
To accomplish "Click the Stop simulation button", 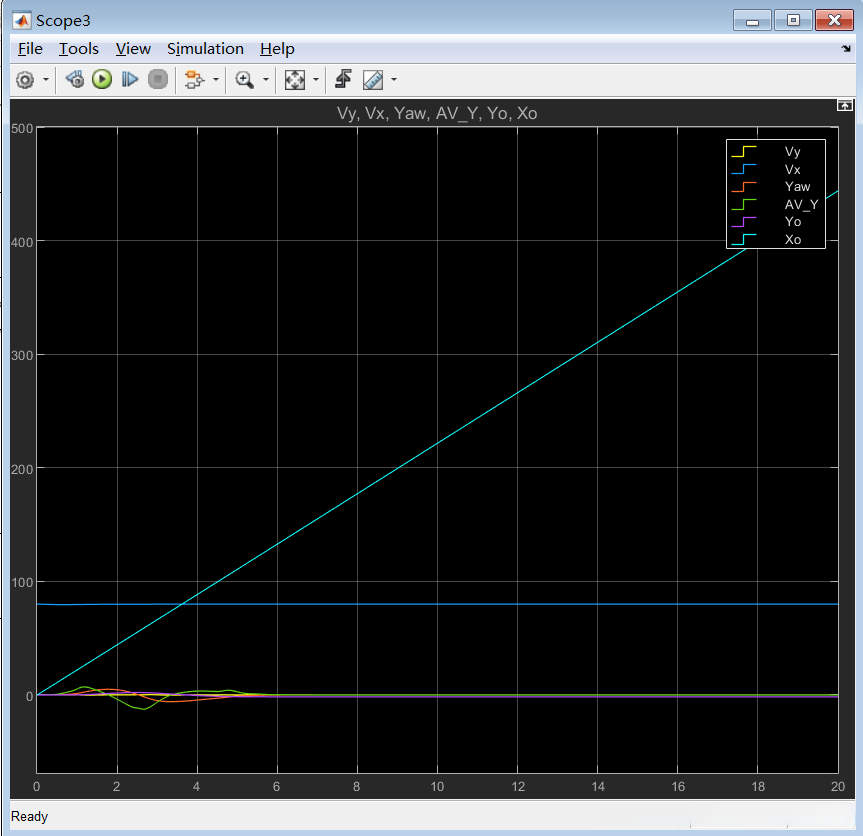I will coord(158,80).
